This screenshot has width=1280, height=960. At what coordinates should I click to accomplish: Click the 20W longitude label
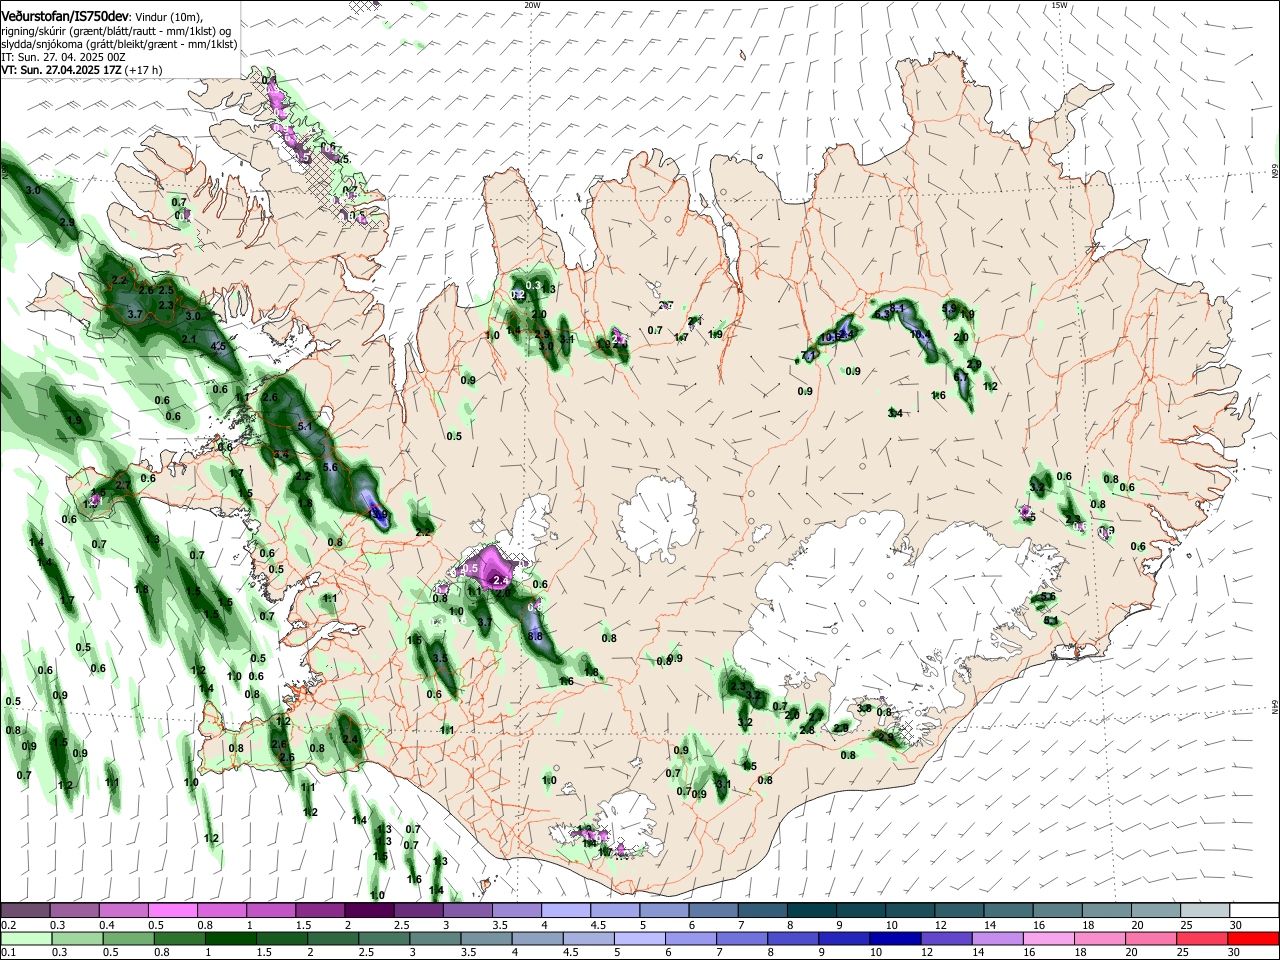pyautogui.click(x=532, y=5)
